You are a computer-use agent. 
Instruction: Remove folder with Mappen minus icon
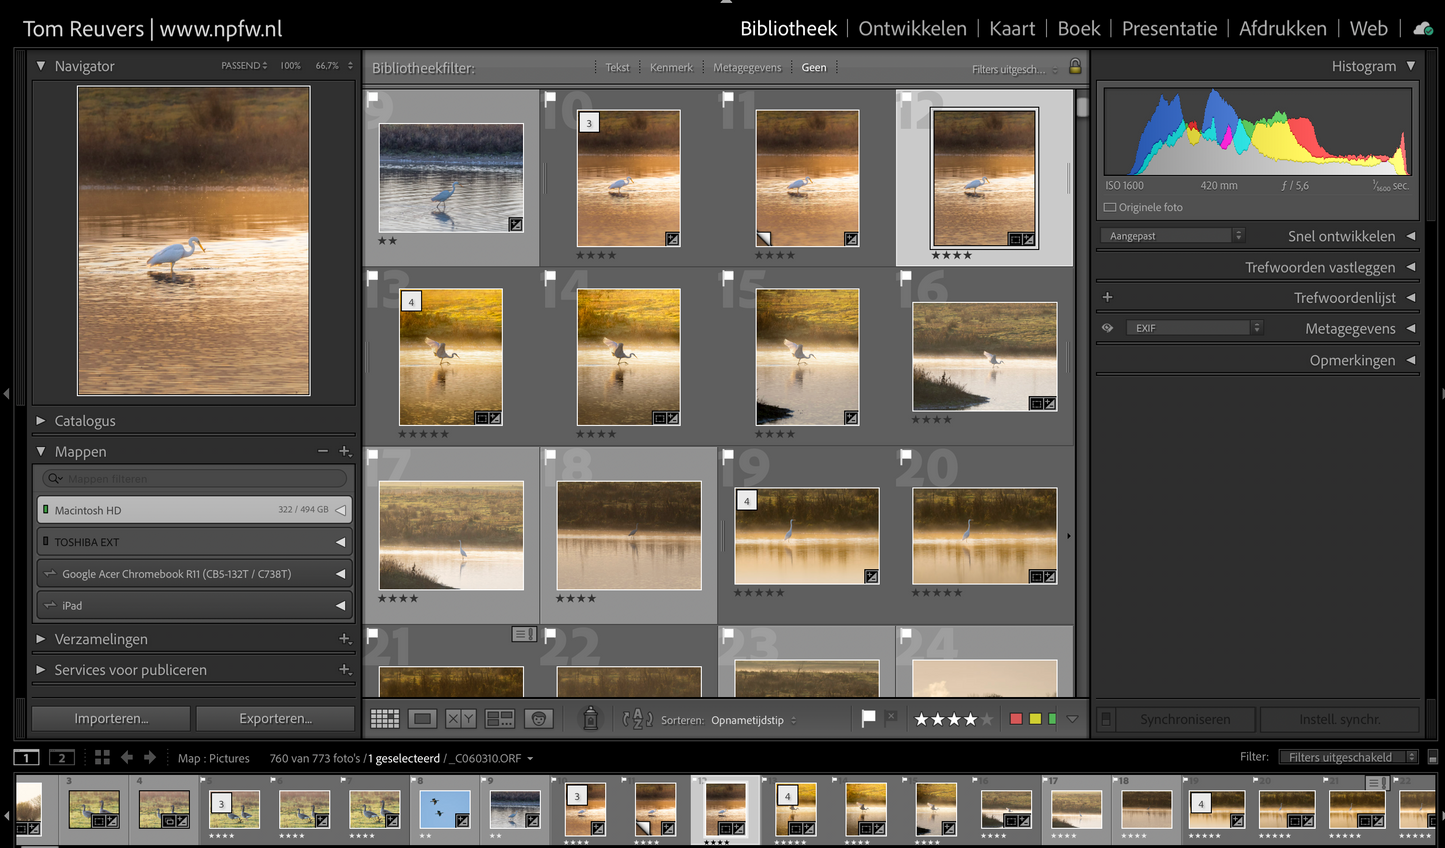(x=323, y=451)
